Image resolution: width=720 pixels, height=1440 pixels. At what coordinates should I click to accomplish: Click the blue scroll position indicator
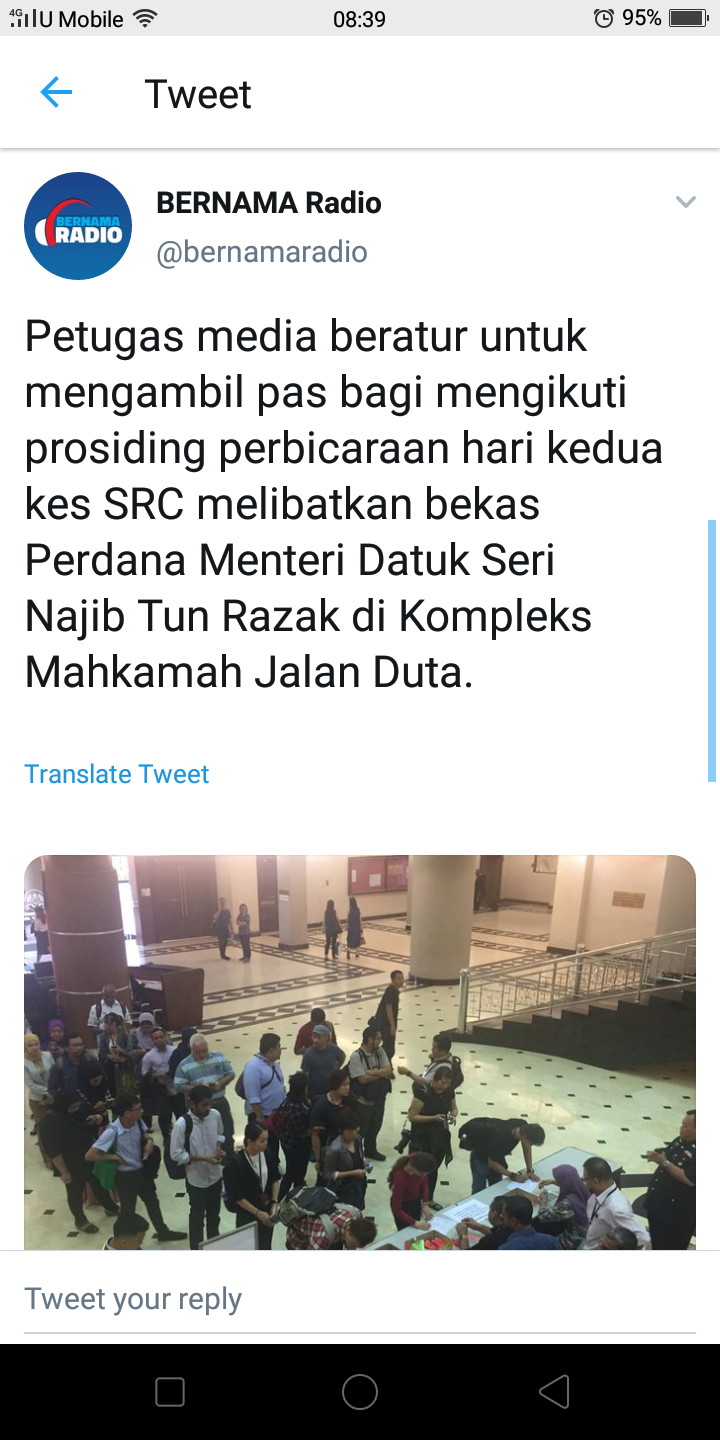(712, 650)
